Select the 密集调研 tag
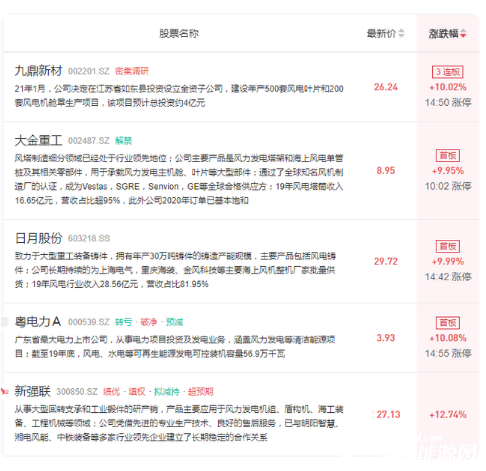 click(132, 71)
